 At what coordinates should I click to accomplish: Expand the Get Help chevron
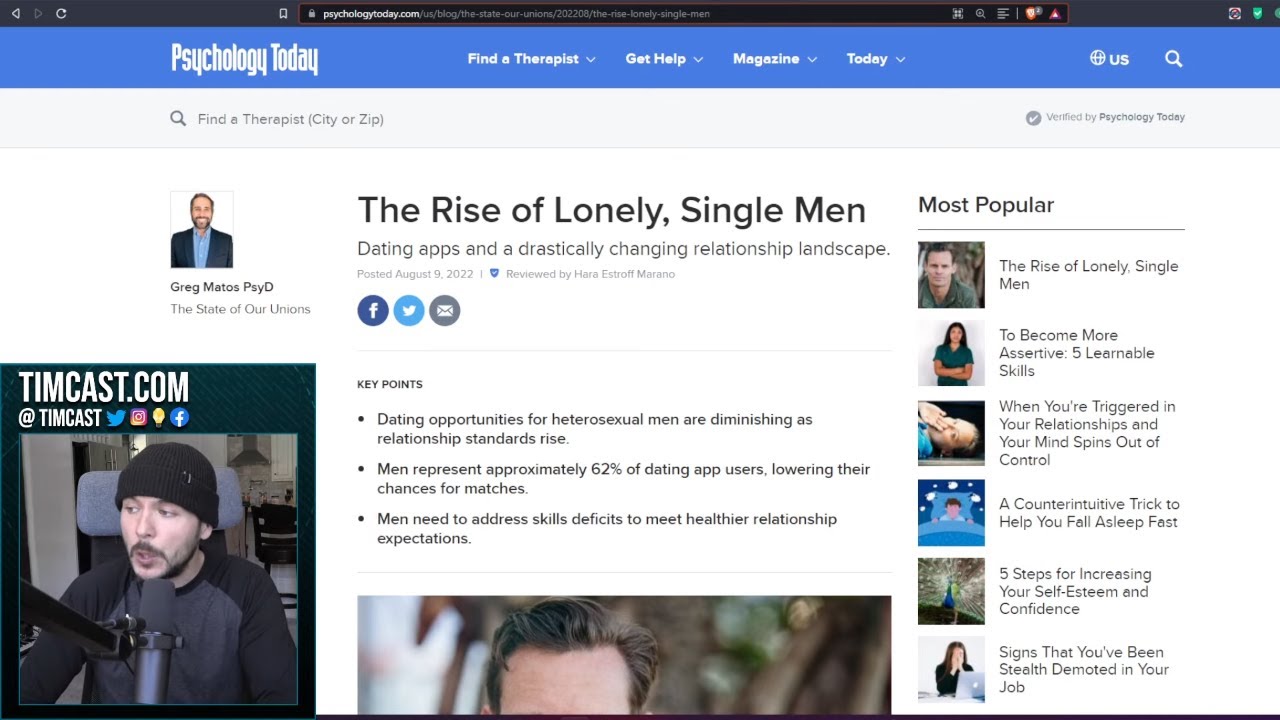pyautogui.click(x=698, y=59)
